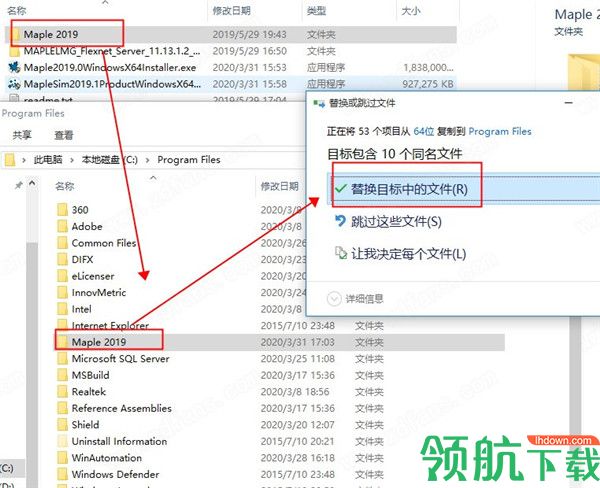The width and height of the screenshot is (600, 488).
Task: Expand the chevron after 本地磁盘 (C:)
Action: (148, 160)
